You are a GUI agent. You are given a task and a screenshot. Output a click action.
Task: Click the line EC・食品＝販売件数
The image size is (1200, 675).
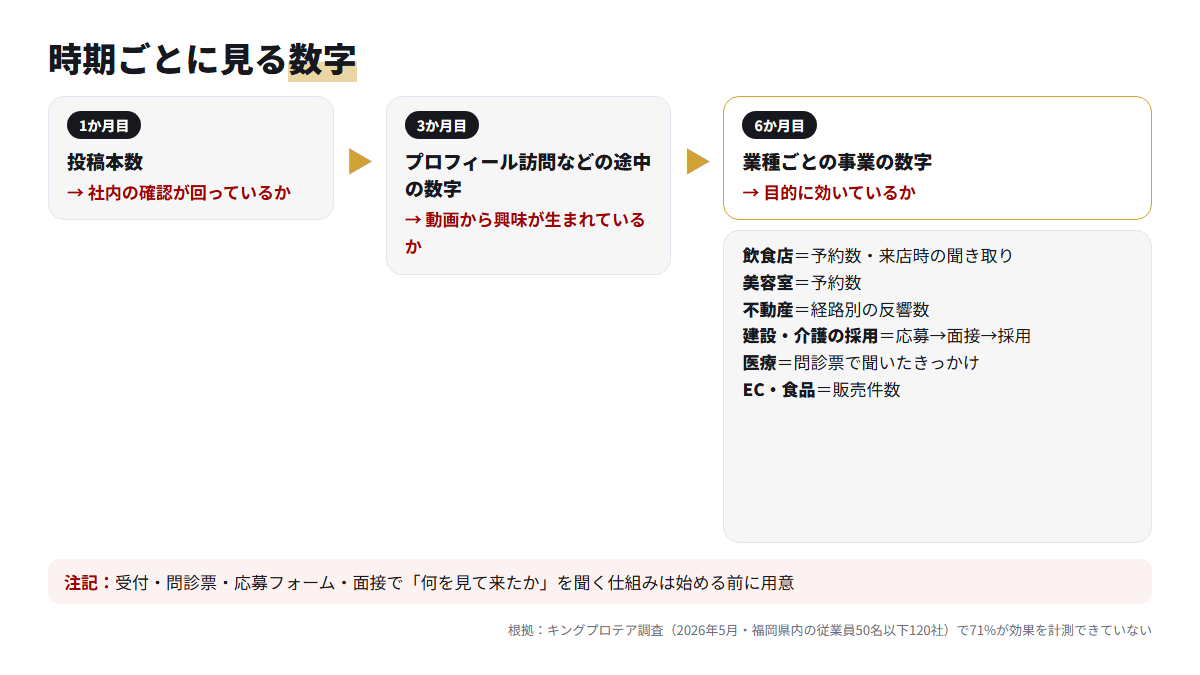[x=821, y=390]
